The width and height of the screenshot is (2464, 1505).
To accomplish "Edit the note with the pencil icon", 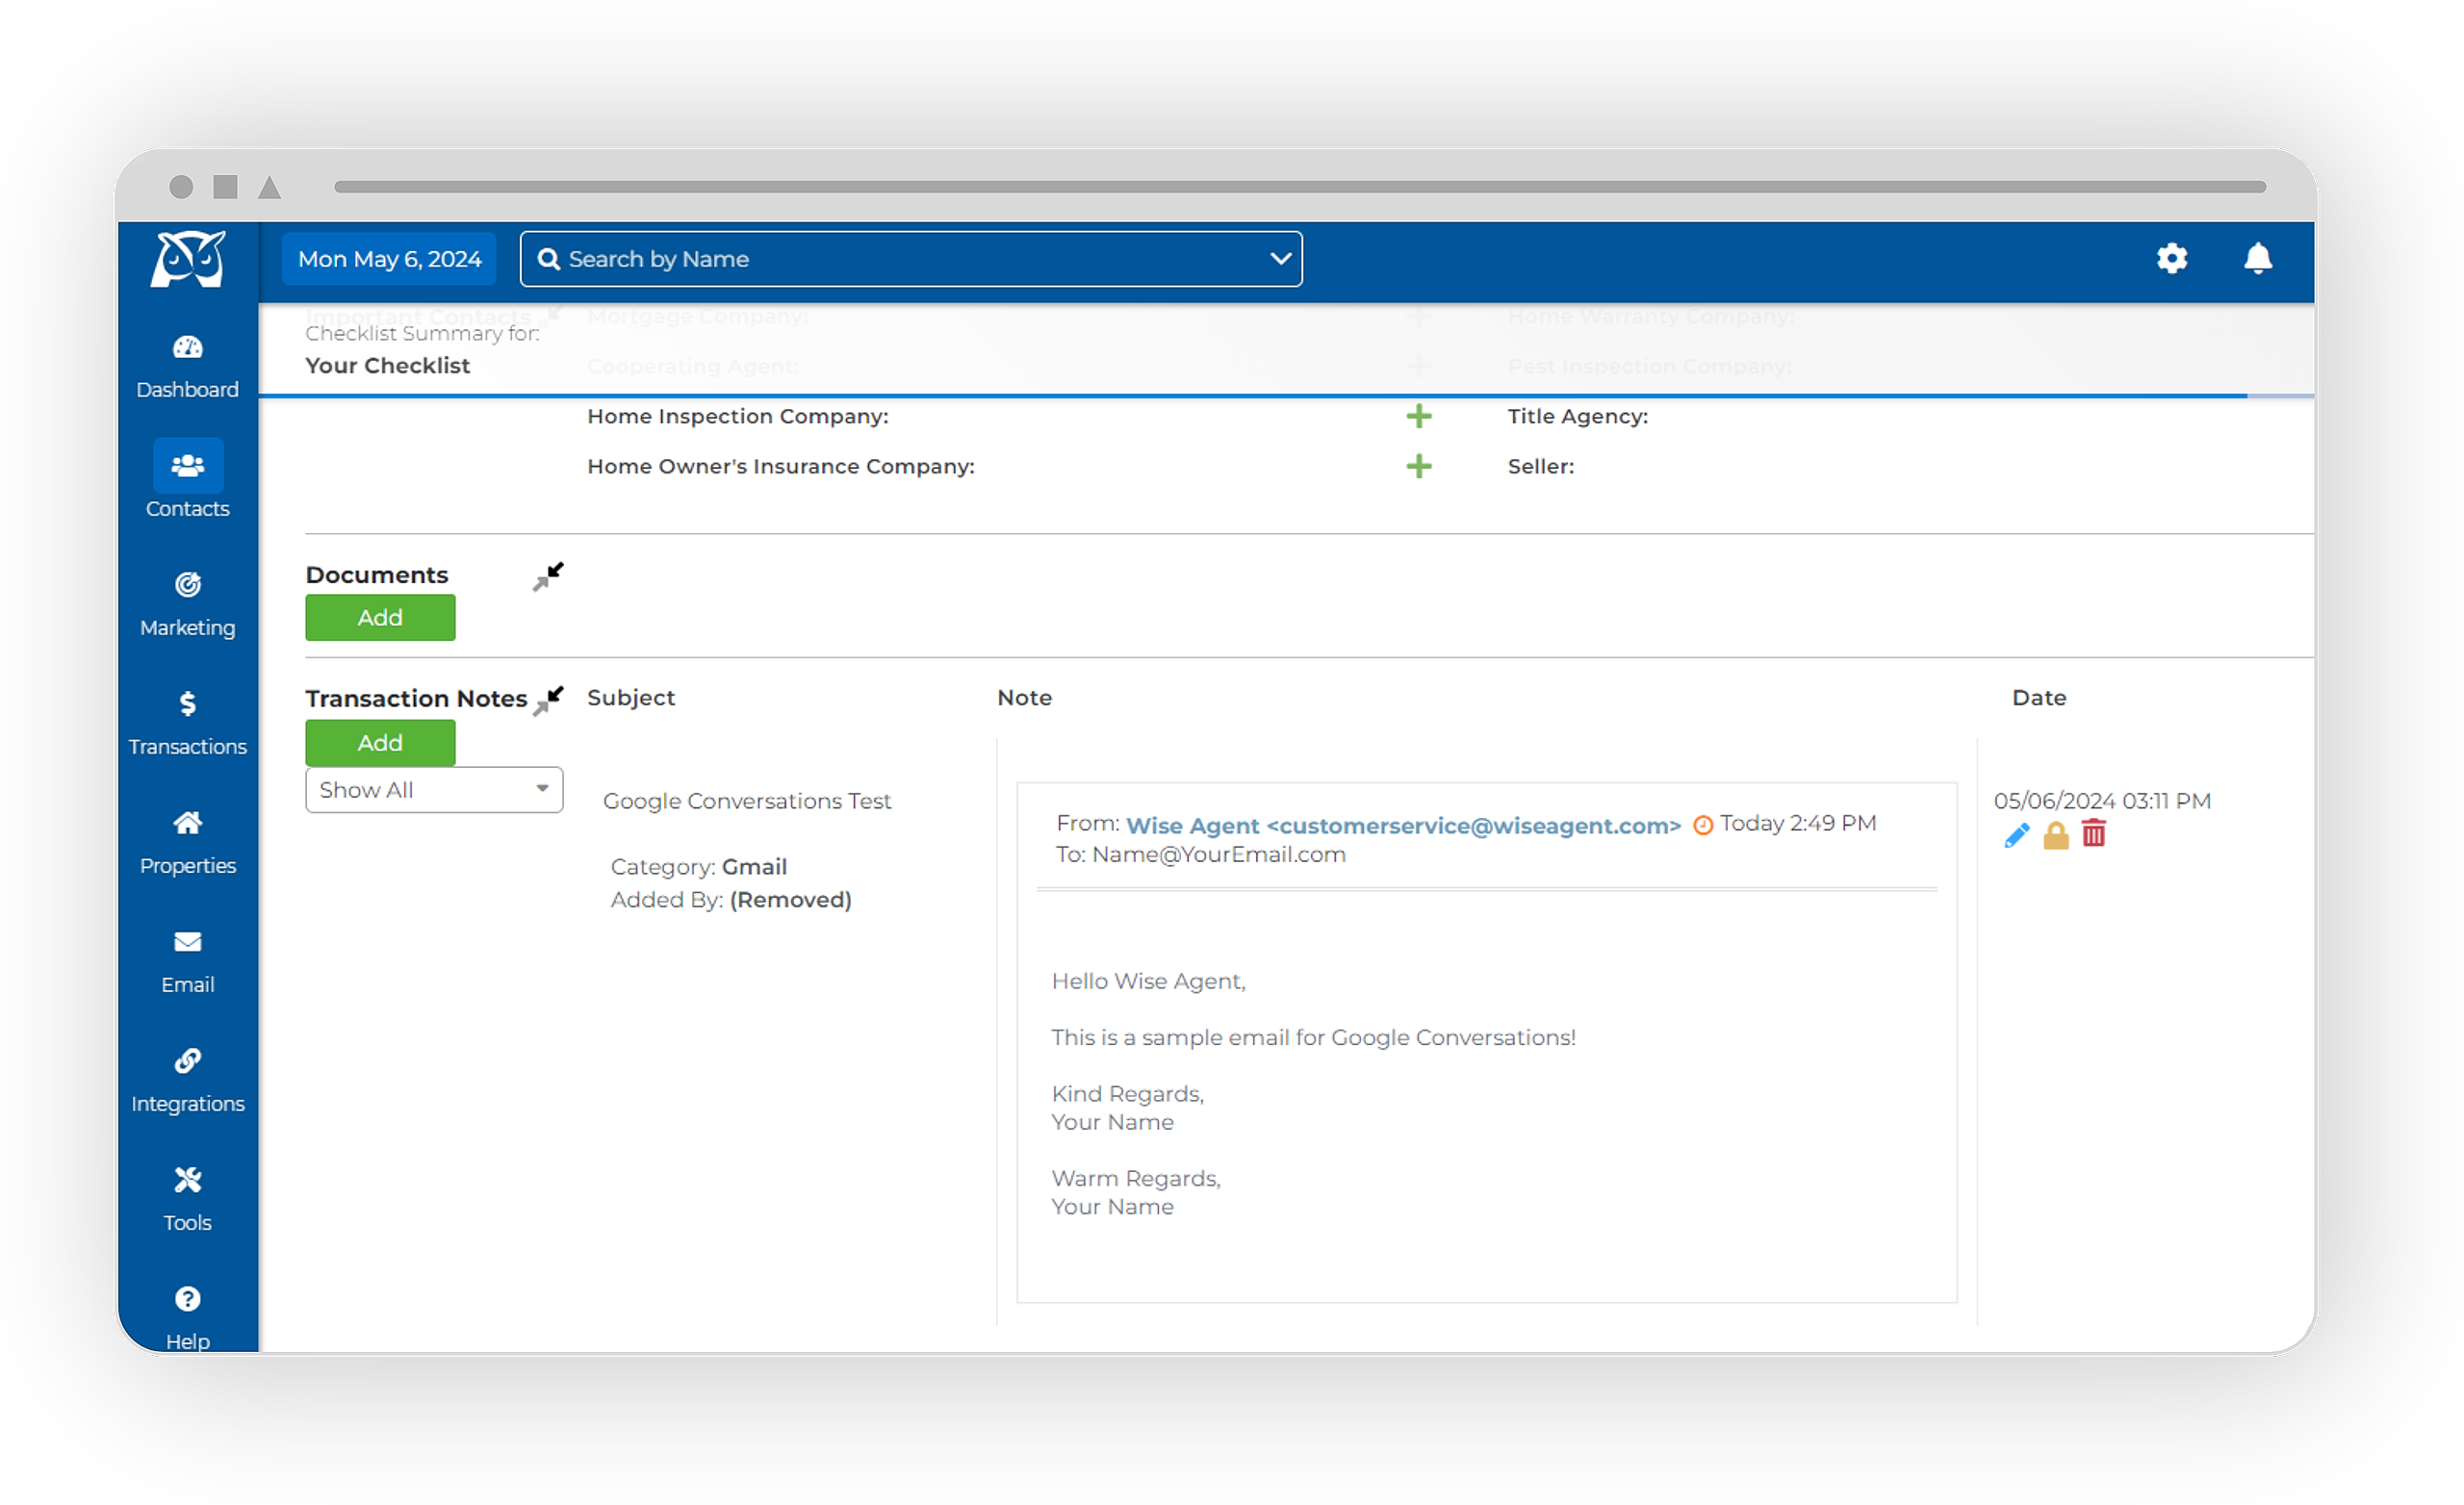I will point(2016,835).
